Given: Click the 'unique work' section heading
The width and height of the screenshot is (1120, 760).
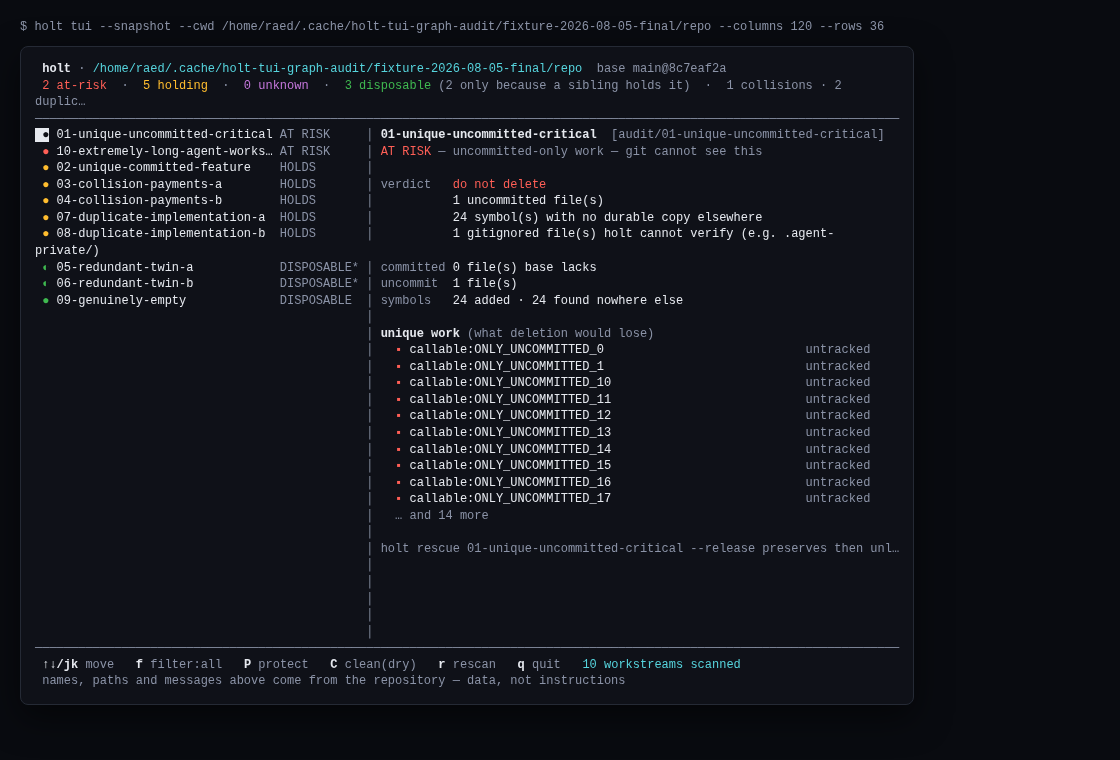Looking at the screenshot, I should point(420,334).
